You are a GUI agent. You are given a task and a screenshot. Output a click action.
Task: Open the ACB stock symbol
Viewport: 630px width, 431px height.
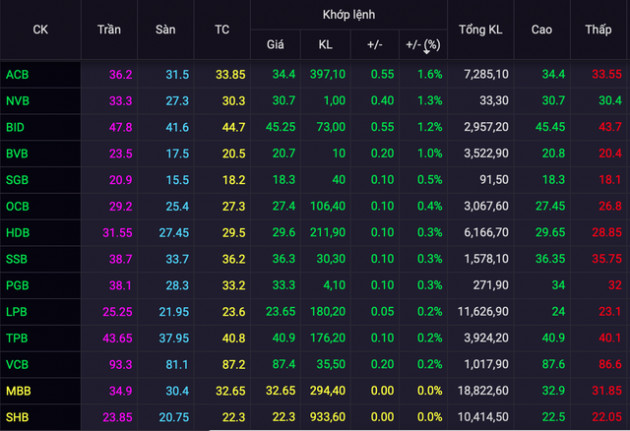(17, 75)
